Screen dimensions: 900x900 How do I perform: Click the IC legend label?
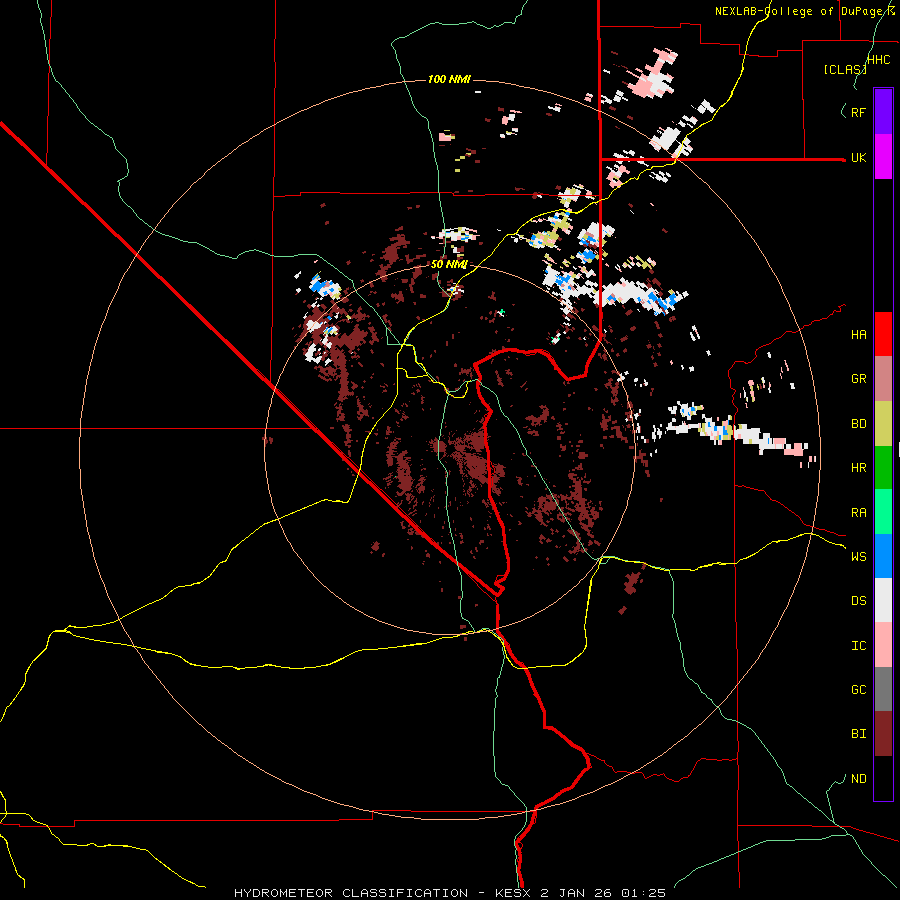(x=858, y=646)
